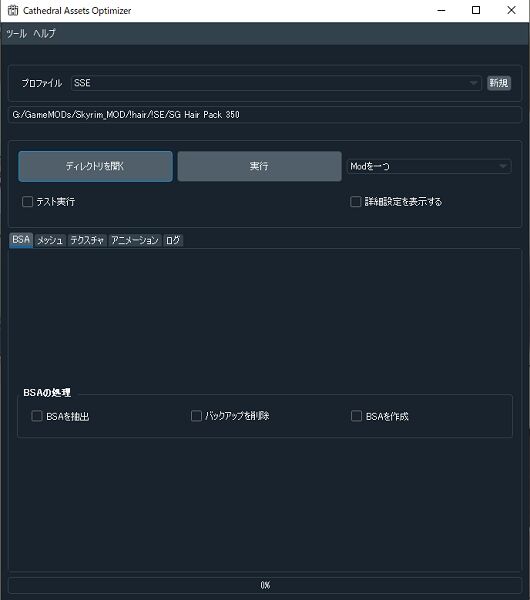Switch to the メッシュ tab
530x600 pixels.
coord(50,241)
